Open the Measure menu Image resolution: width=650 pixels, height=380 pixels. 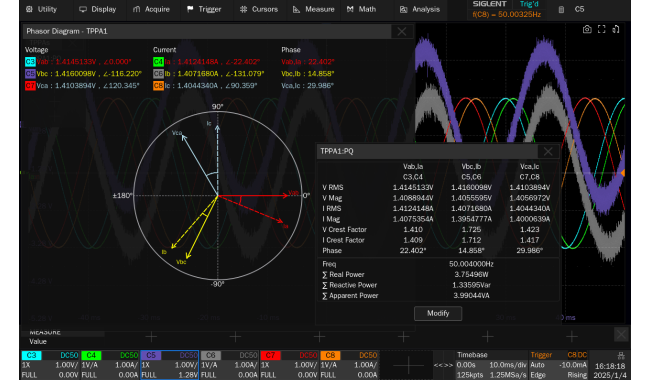(x=313, y=9)
